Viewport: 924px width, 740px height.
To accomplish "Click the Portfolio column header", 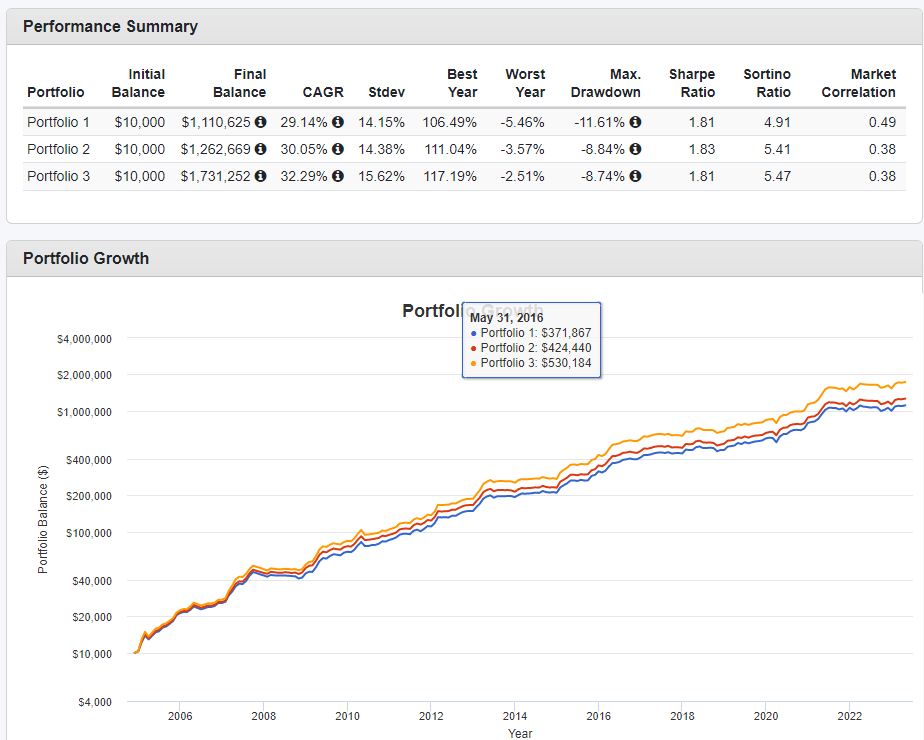I will 56,92.
